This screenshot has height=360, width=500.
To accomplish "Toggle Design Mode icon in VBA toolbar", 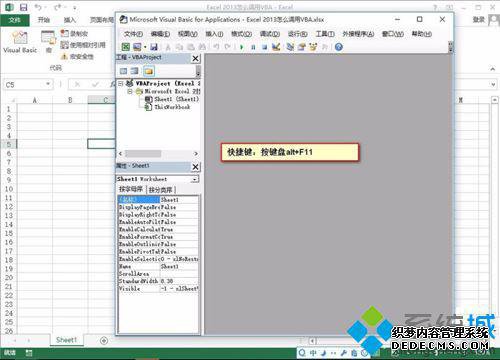I will 276,47.
